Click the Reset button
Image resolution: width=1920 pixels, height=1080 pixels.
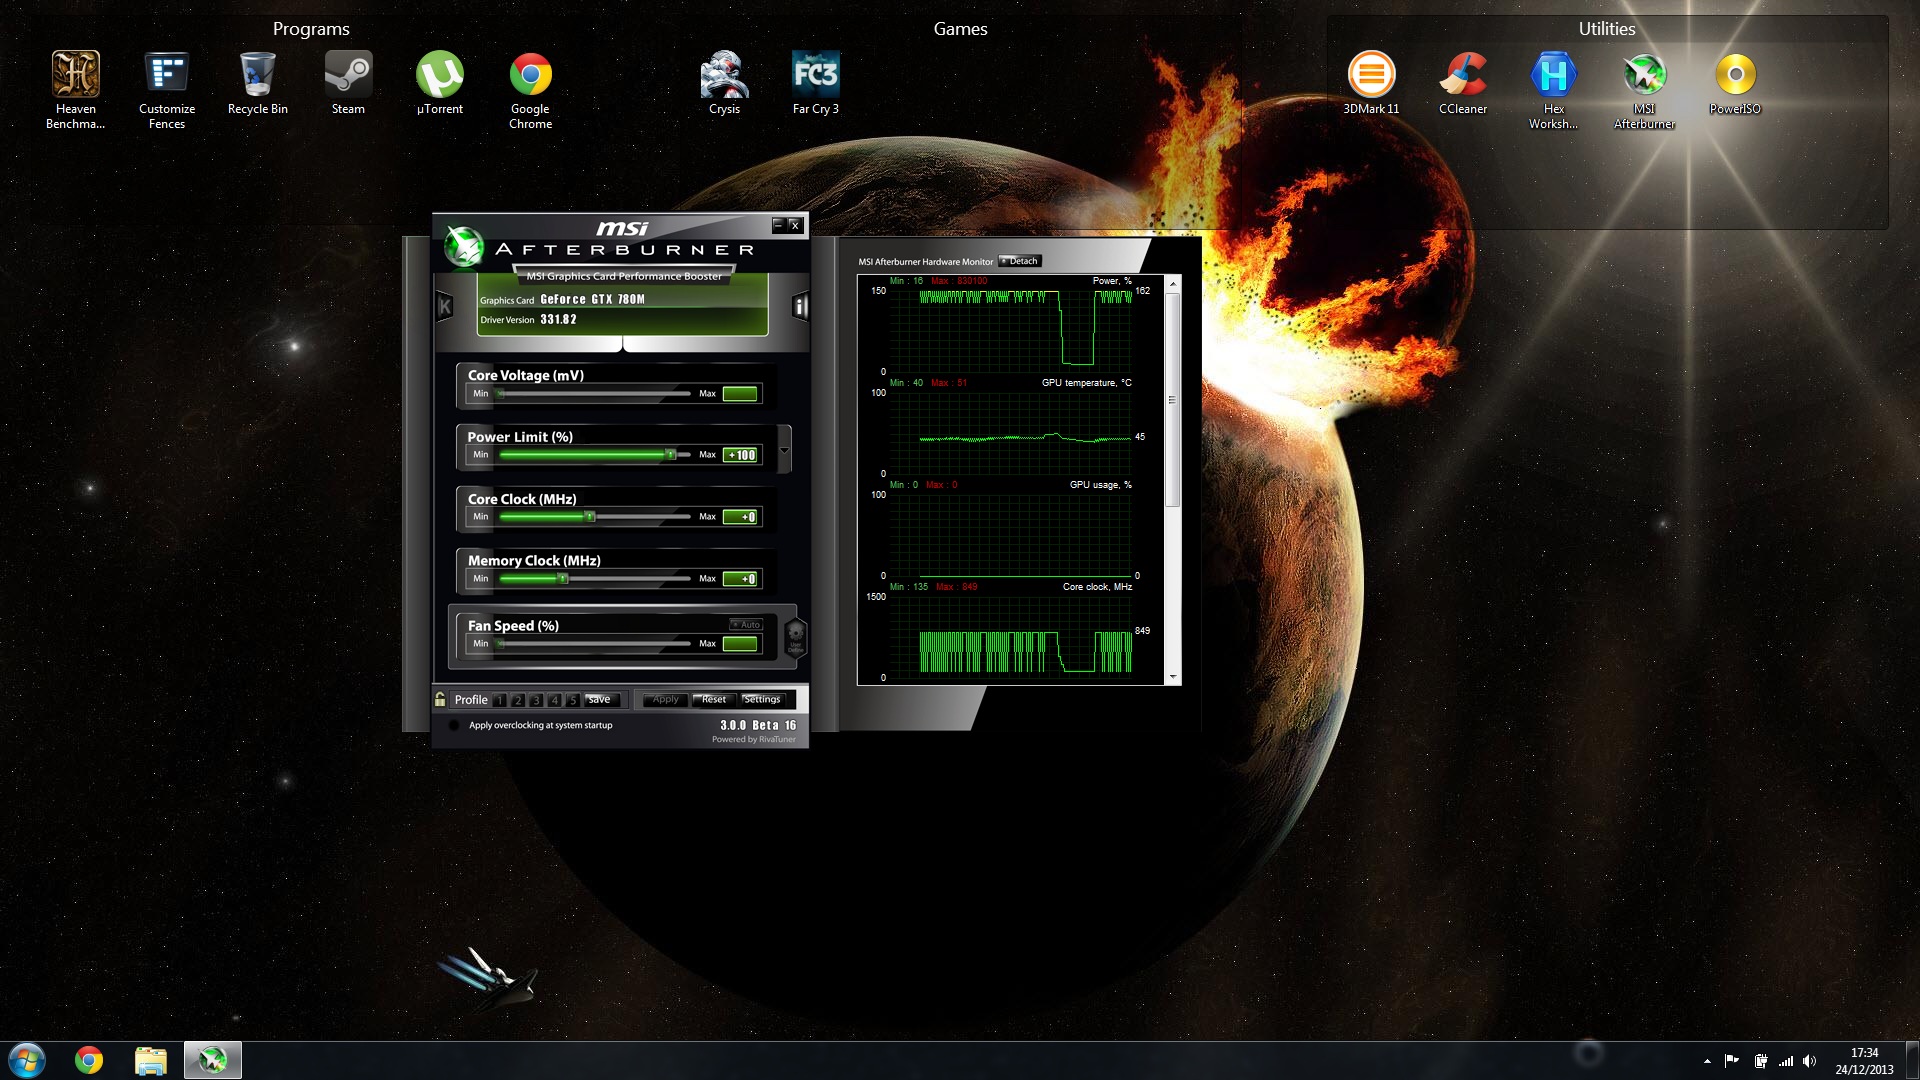click(714, 699)
